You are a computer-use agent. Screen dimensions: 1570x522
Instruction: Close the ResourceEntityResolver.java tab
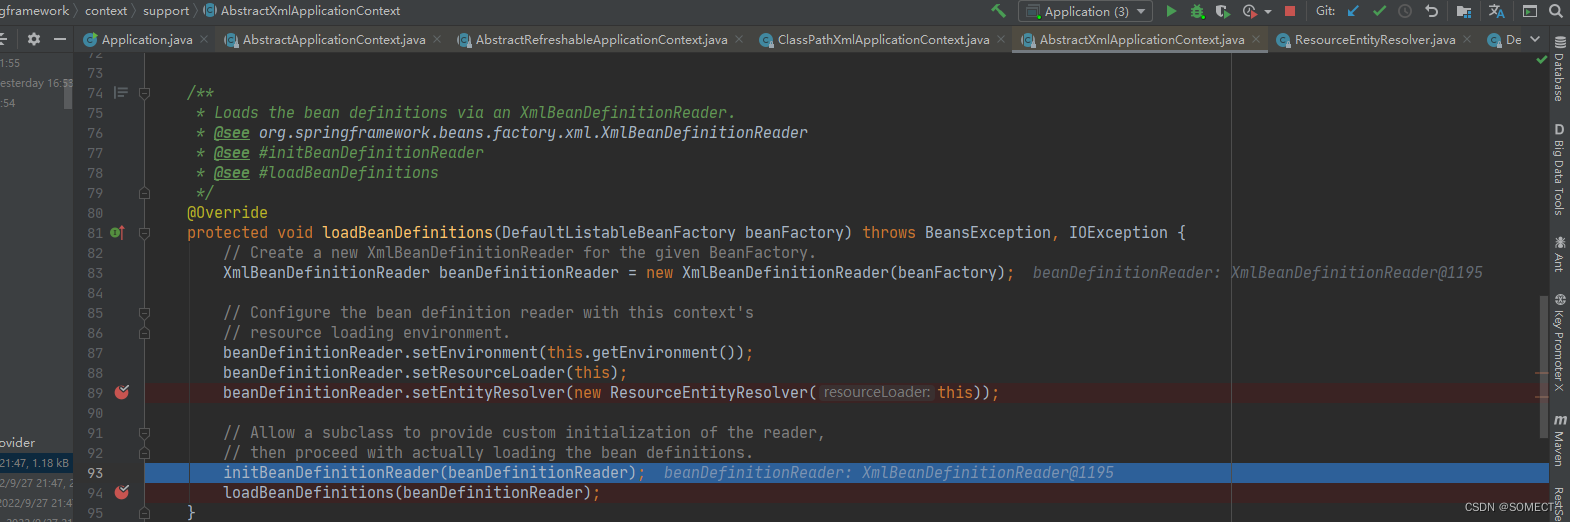click(1467, 39)
